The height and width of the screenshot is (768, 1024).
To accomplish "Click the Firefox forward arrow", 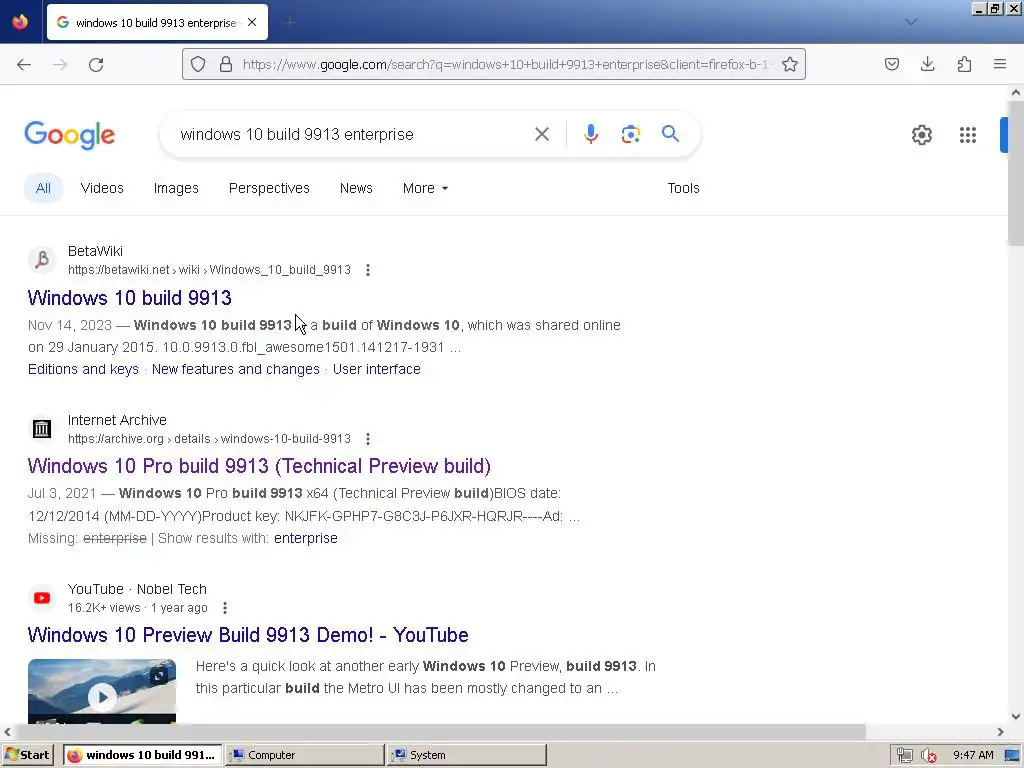I will click(60, 64).
